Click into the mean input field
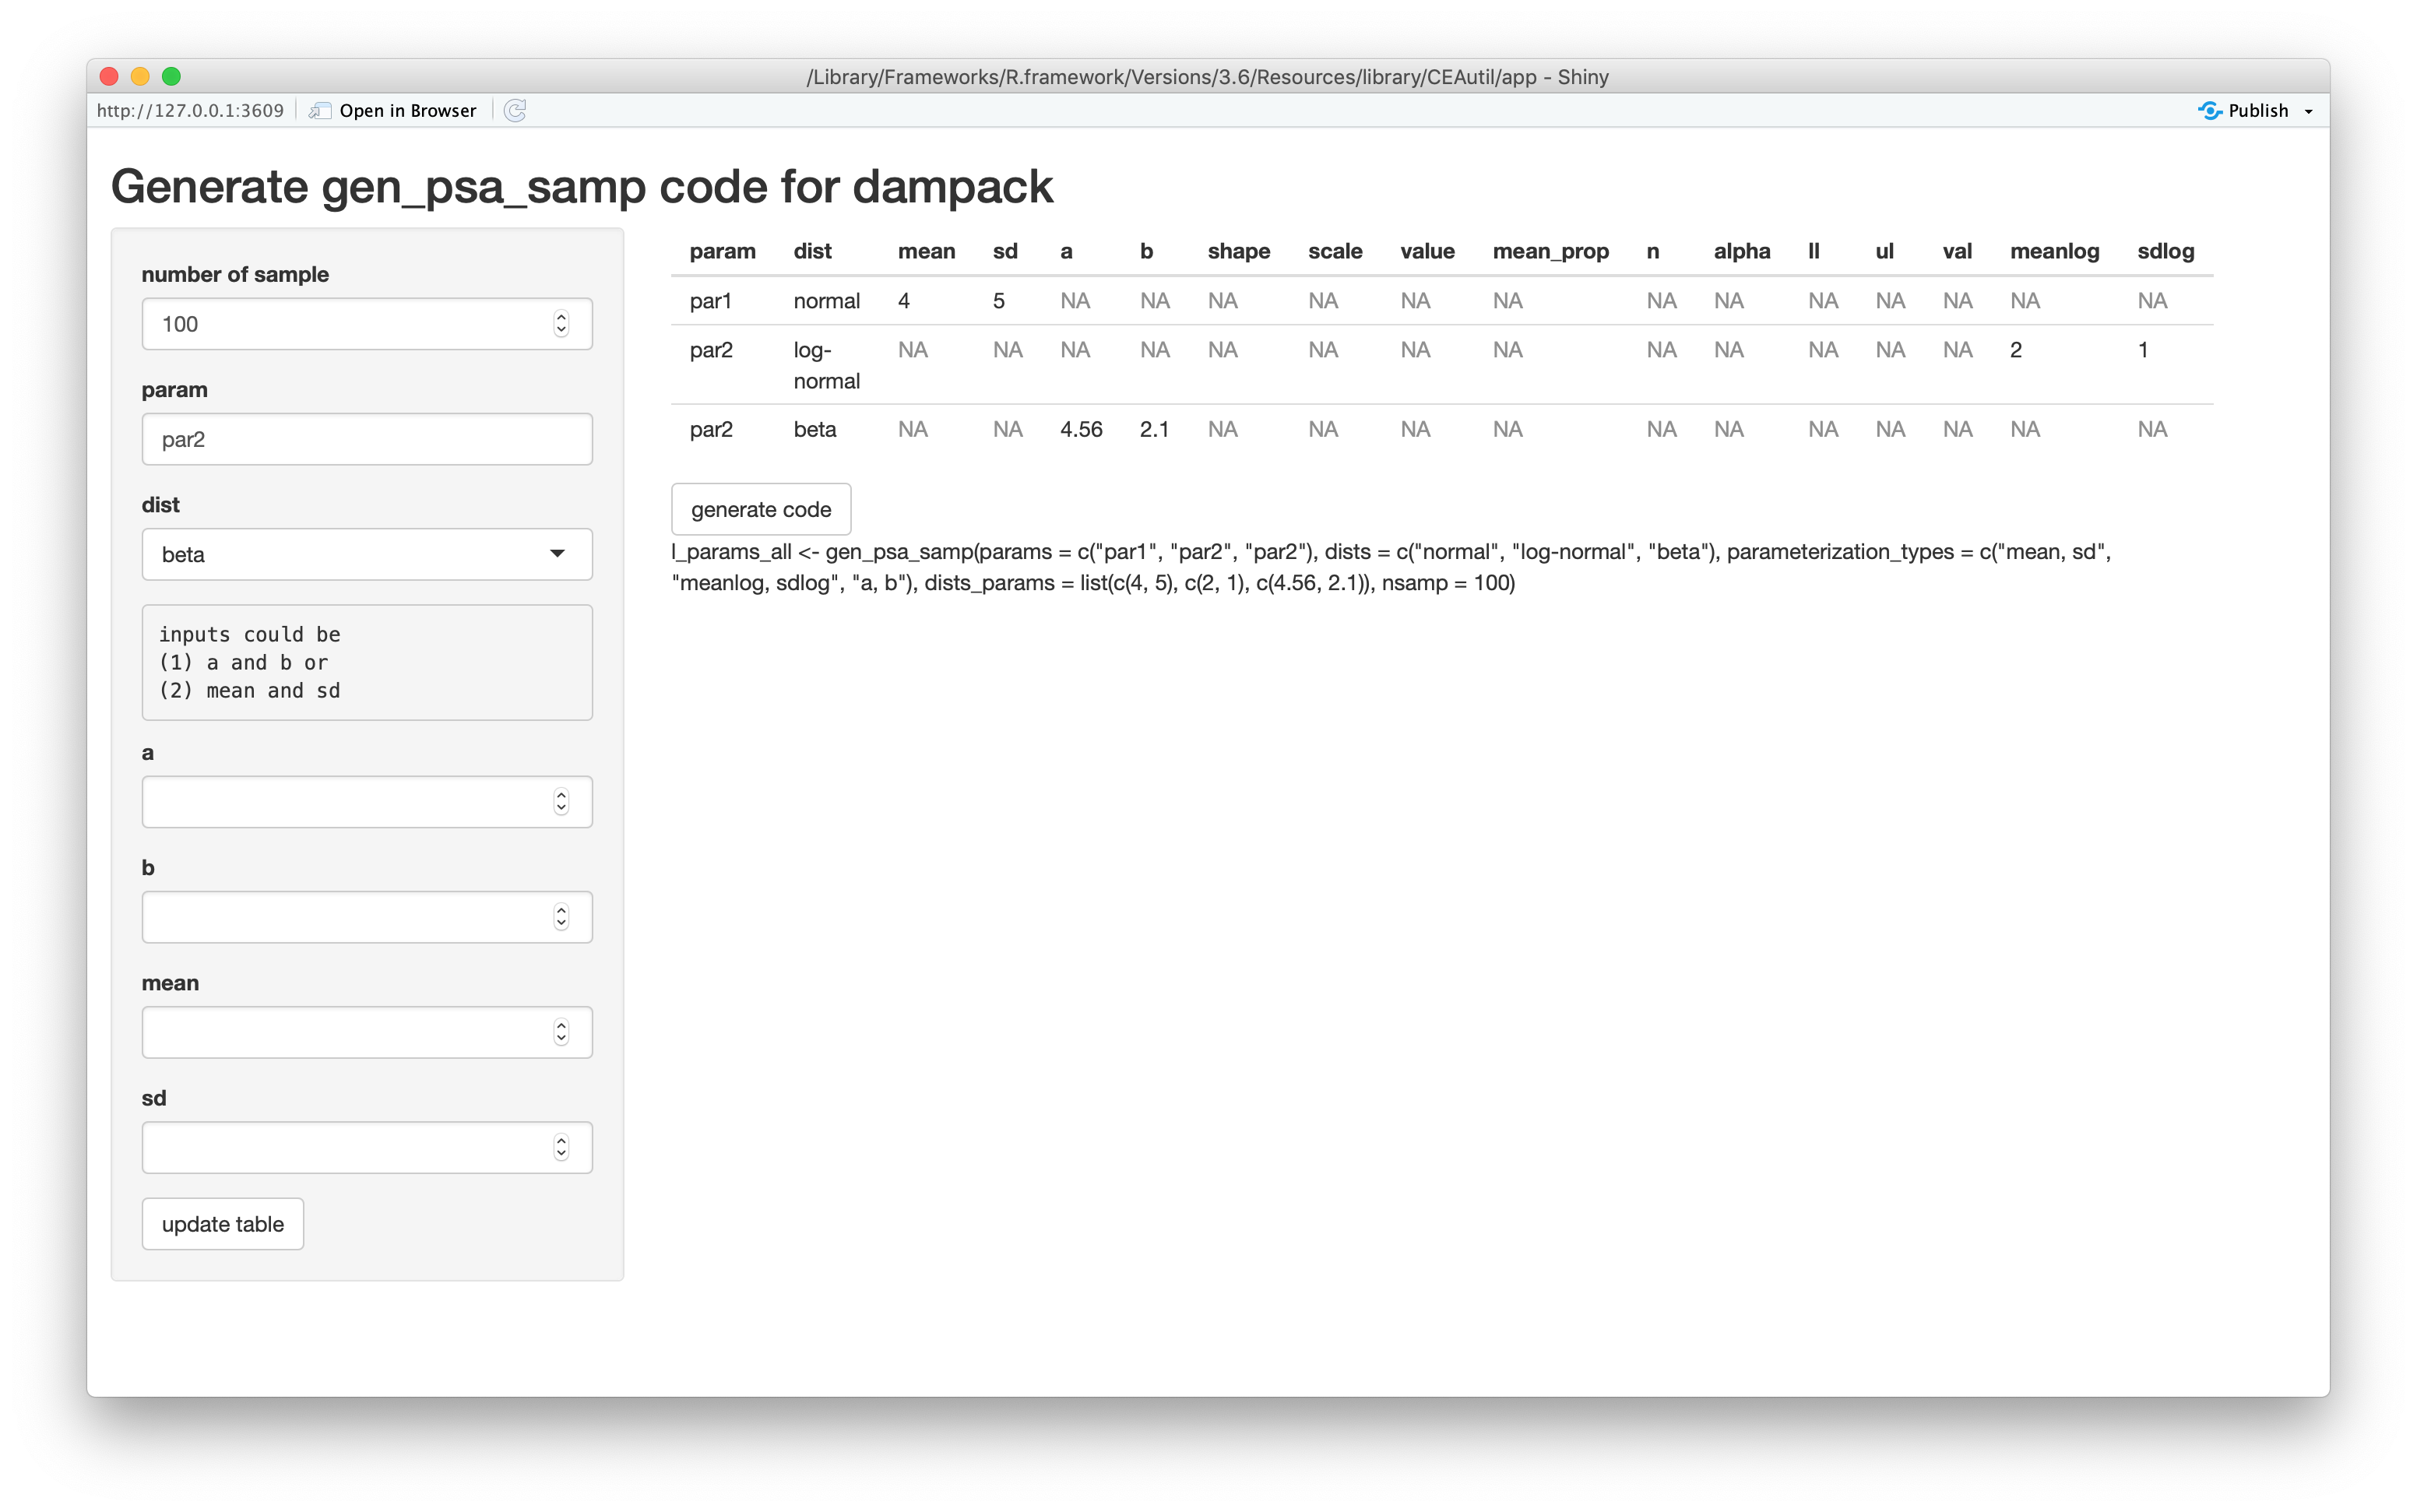This screenshot has height=1512, width=2417. tap(345, 1032)
